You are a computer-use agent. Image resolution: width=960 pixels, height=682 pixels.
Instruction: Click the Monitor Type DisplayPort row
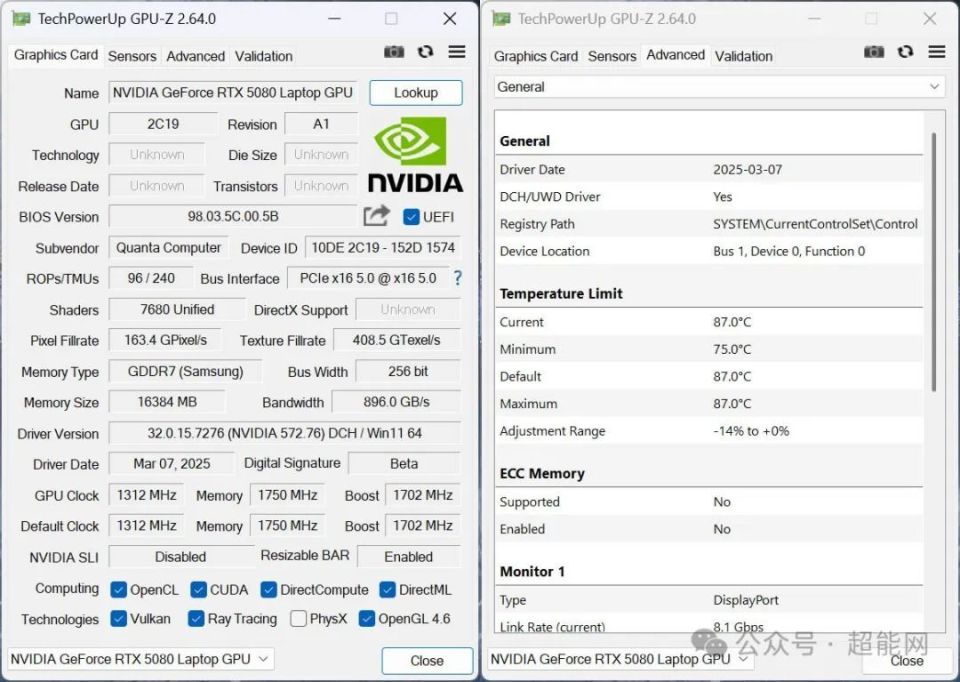[709, 600]
